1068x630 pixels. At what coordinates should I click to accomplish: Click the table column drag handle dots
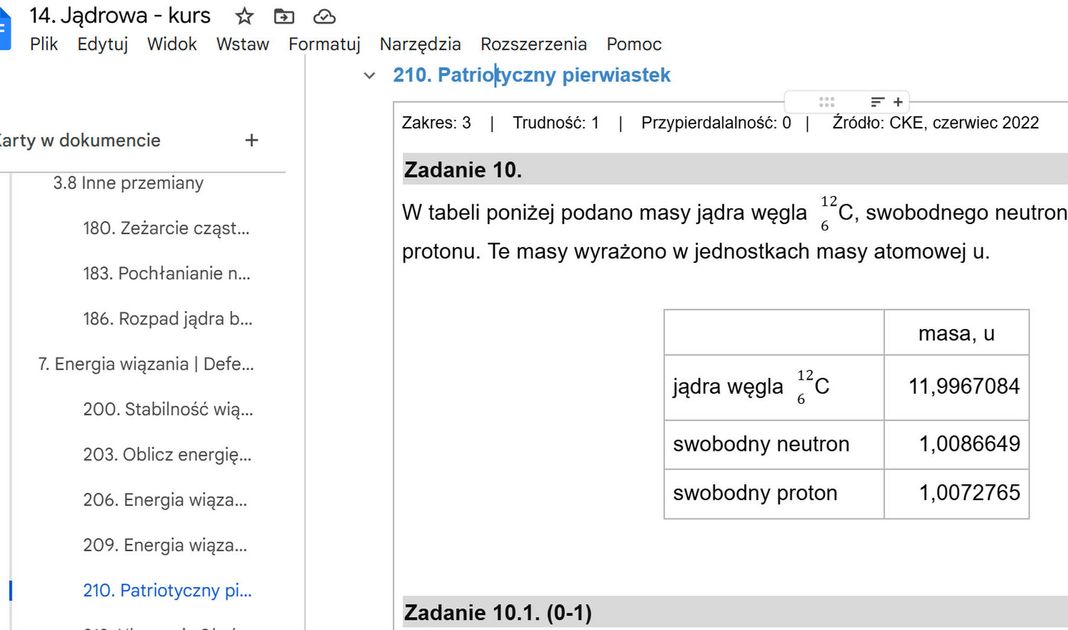pos(826,102)
